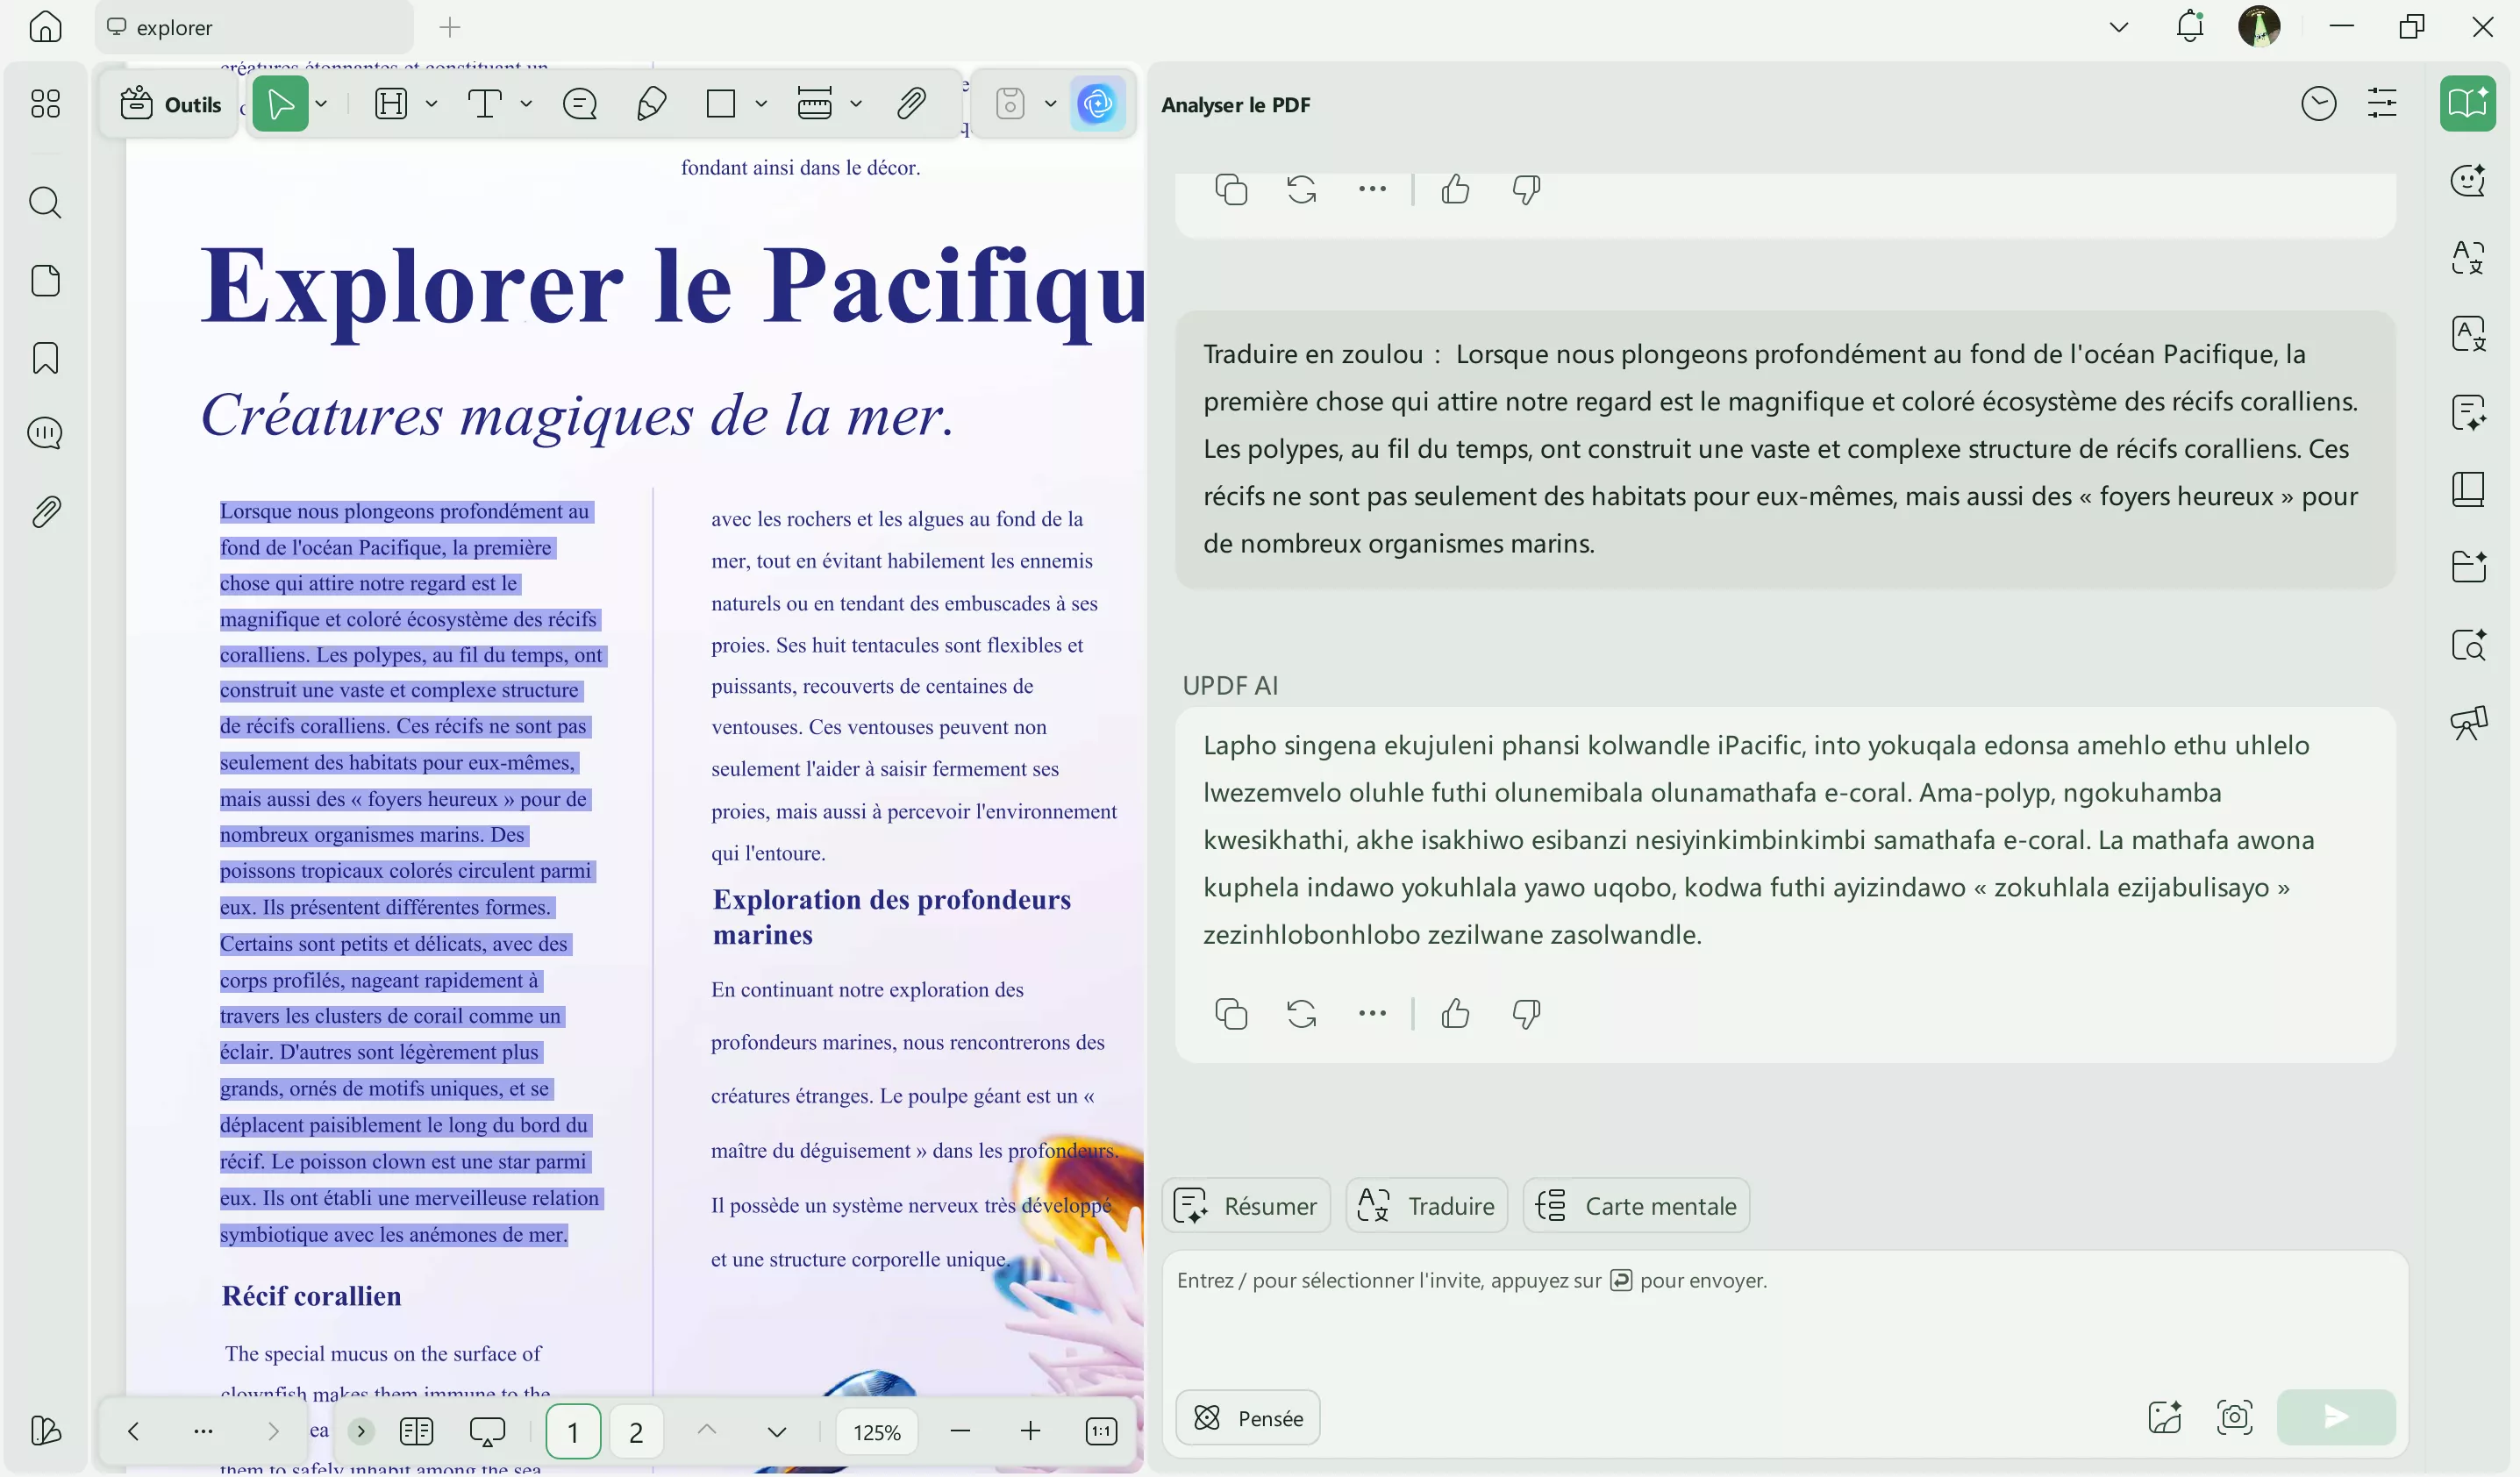Toggle the UPDF AI assistant panel button

pyautogui.click(x=1097, y=104)
